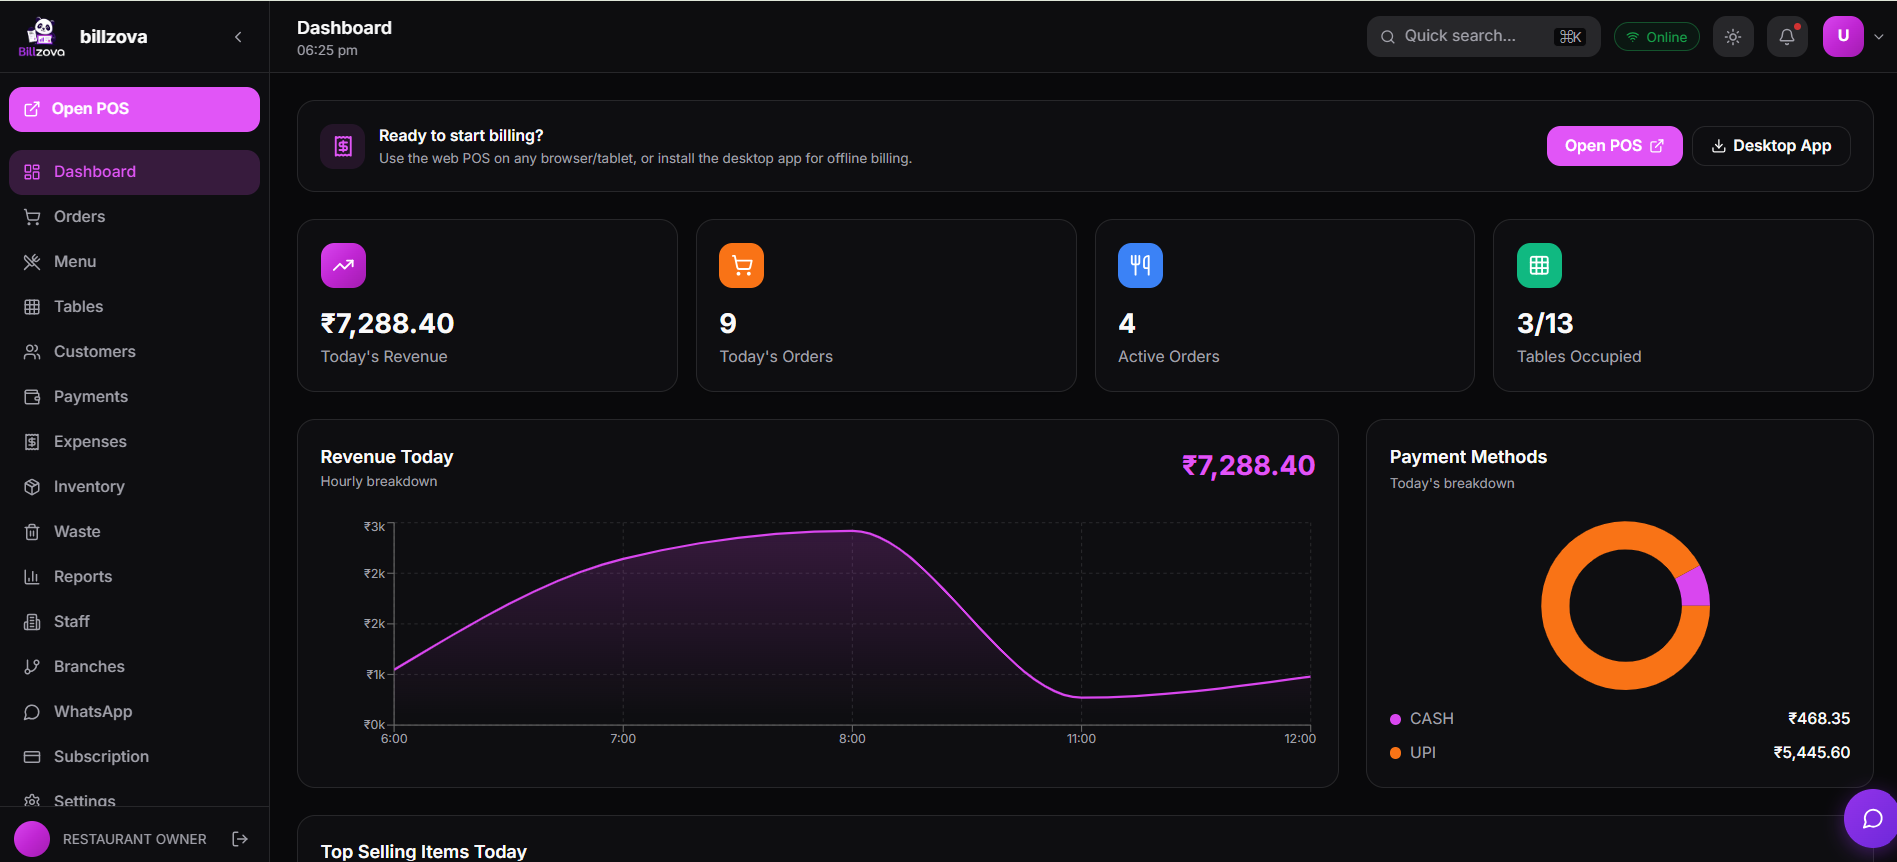
Task: Click Open POS button in billing banner
Action: pos(1614,146)
